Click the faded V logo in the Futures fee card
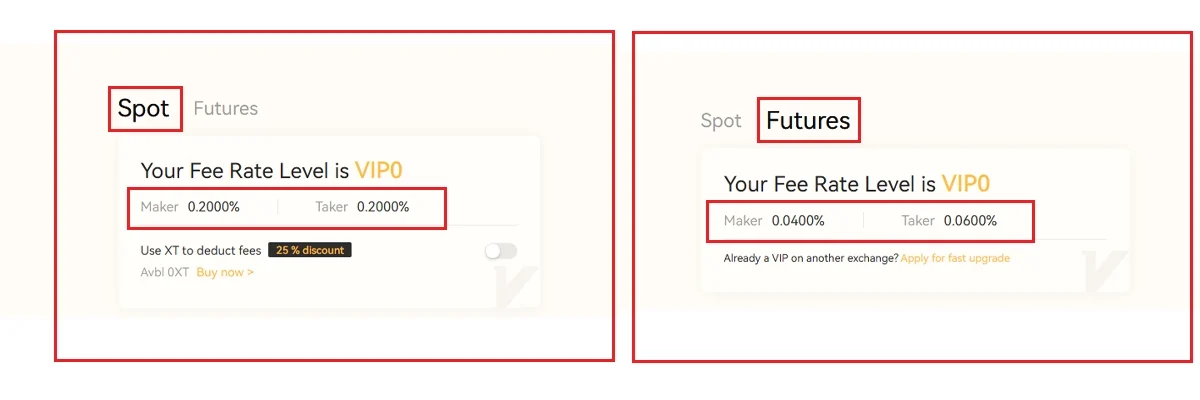 coord(1105,271)
